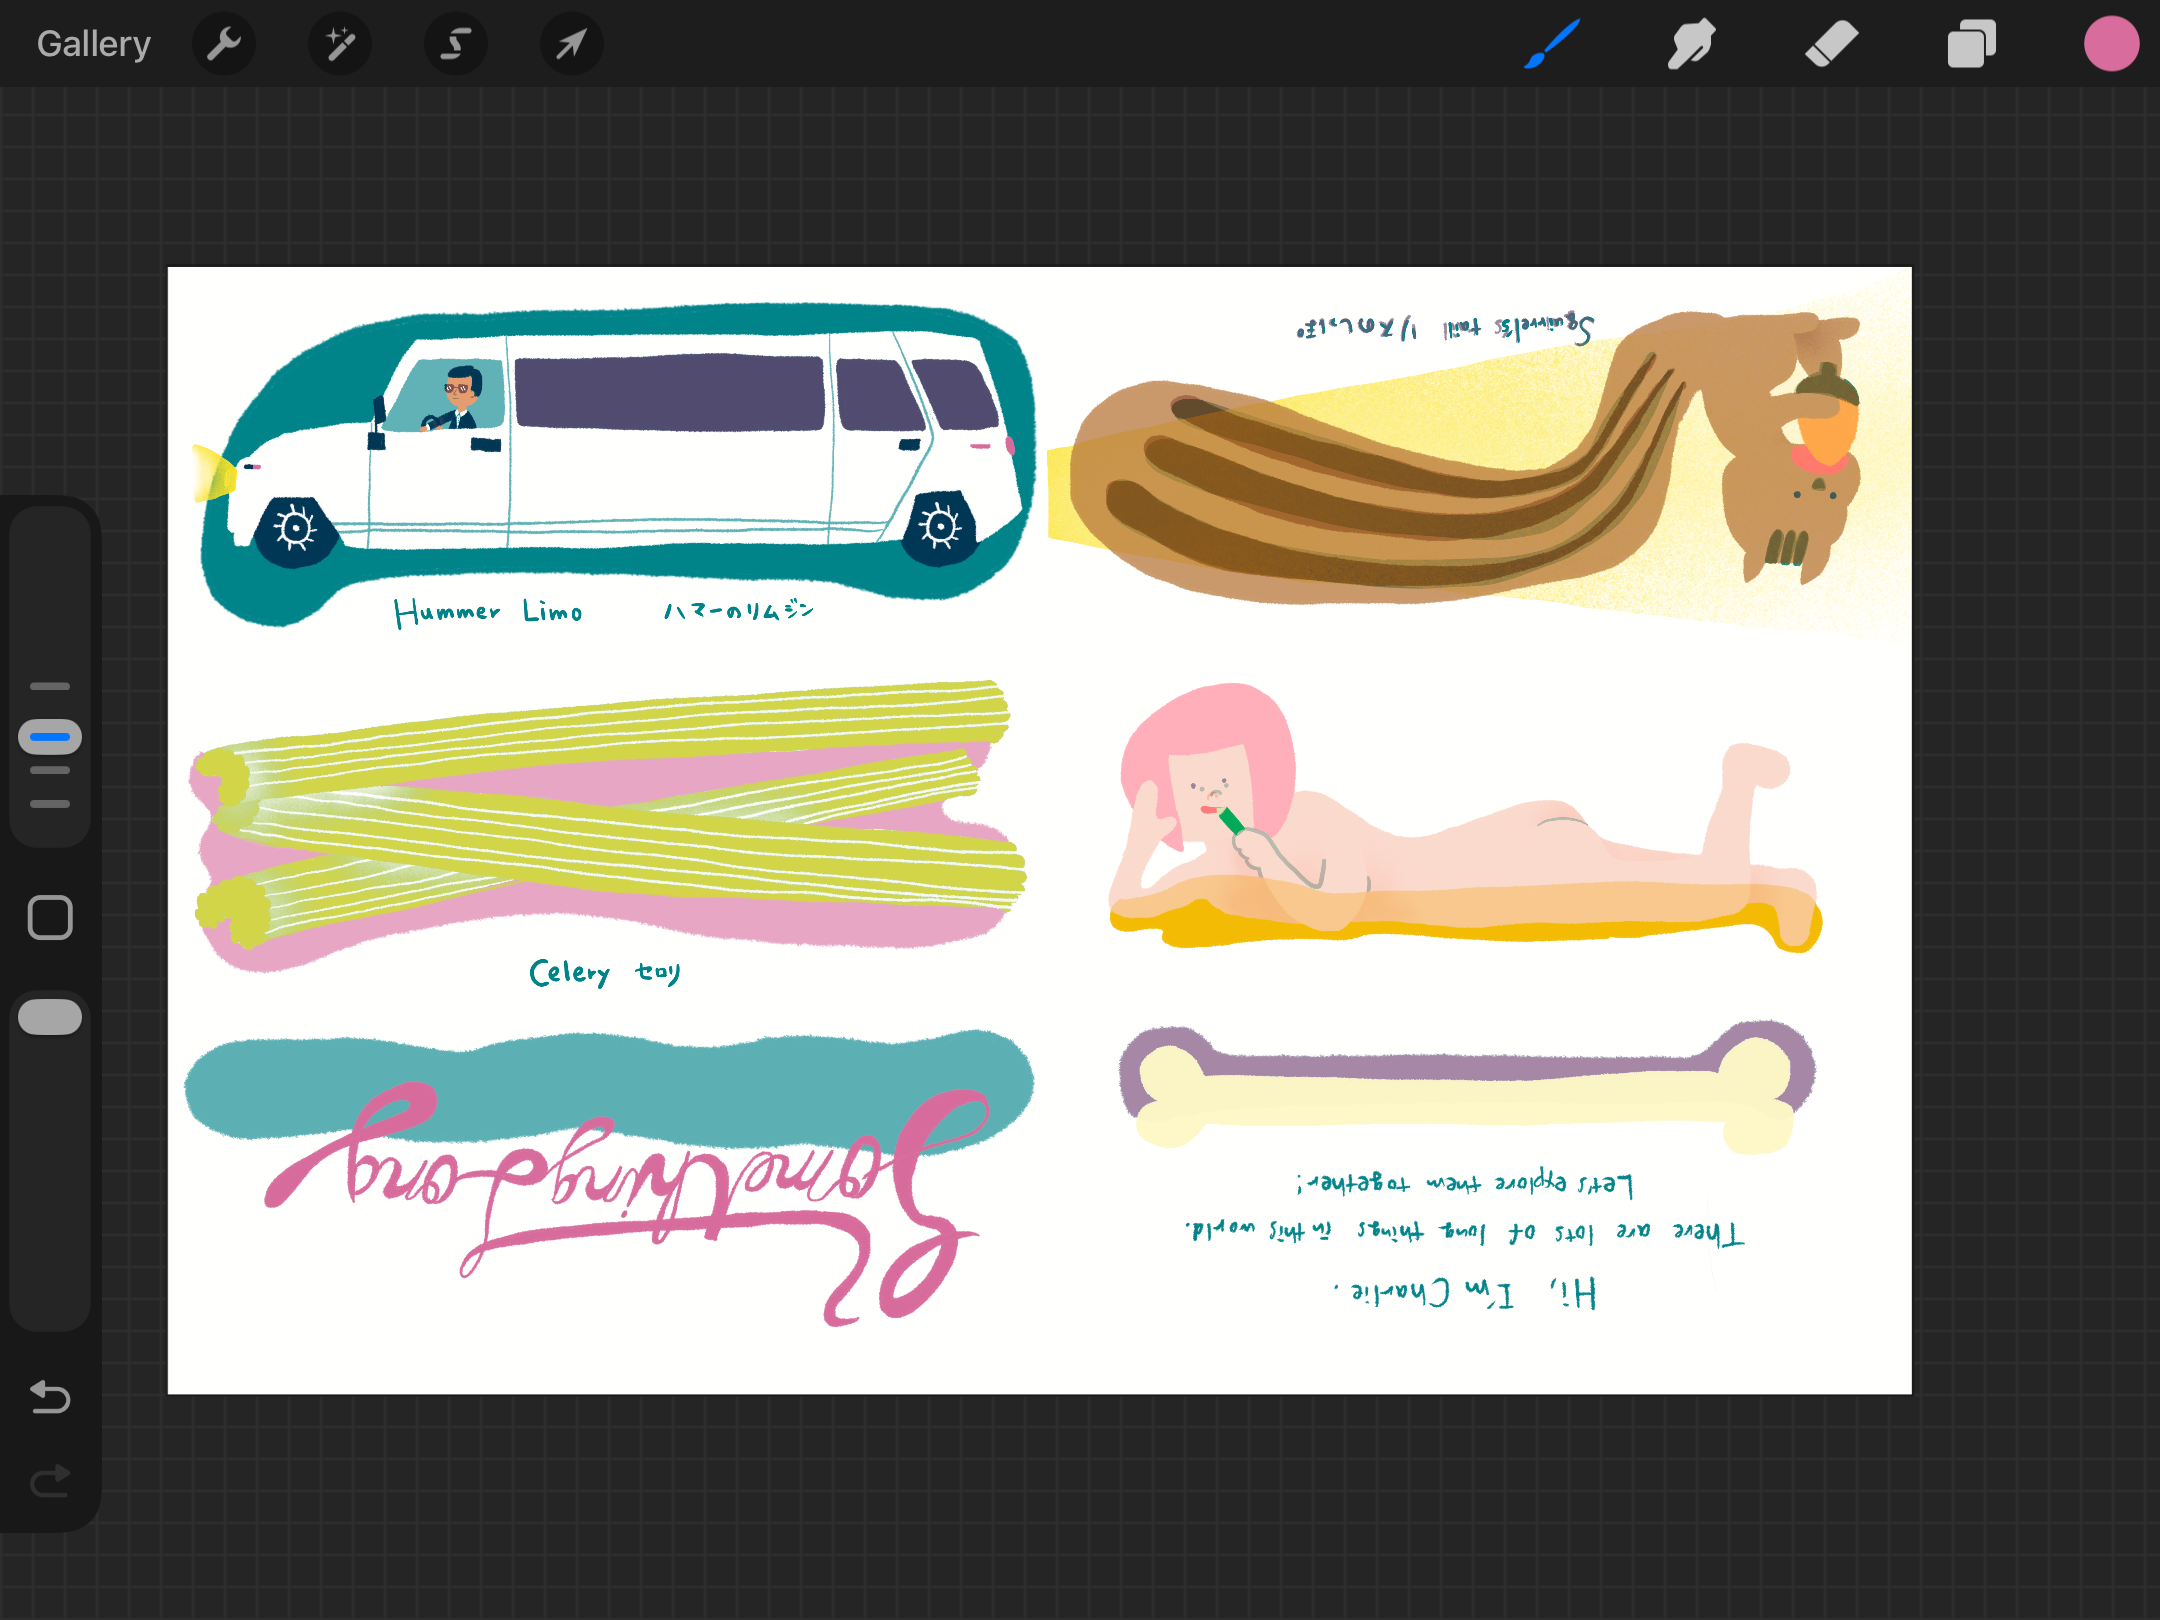This screenshot has height=1620, width=2160.
Task: Select the Smudge tool
Action: [x=1692, y=43]
